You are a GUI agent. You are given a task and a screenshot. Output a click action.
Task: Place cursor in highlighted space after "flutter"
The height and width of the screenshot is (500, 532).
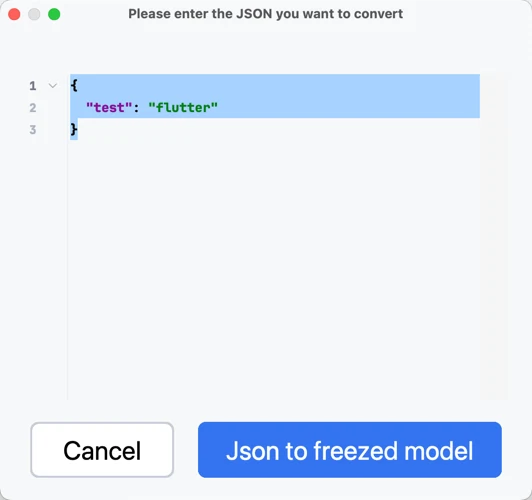(x=349, y=108)
